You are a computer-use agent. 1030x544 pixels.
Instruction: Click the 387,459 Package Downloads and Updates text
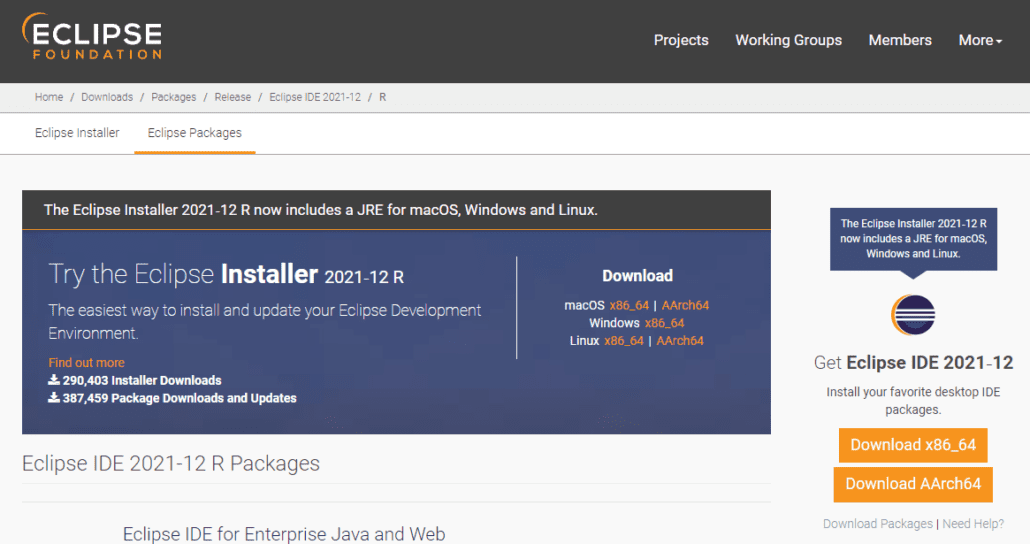click(179, 398)
